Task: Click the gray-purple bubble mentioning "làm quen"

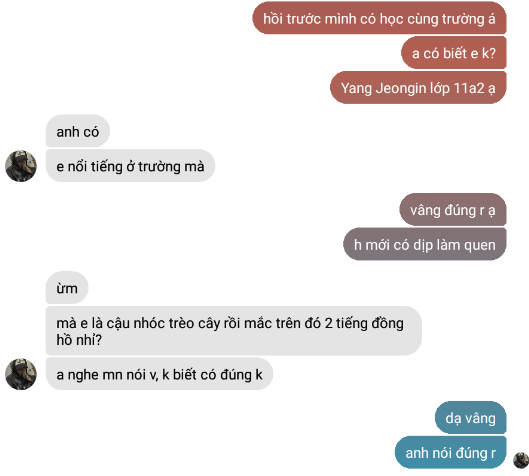Action: pos(425,245)
